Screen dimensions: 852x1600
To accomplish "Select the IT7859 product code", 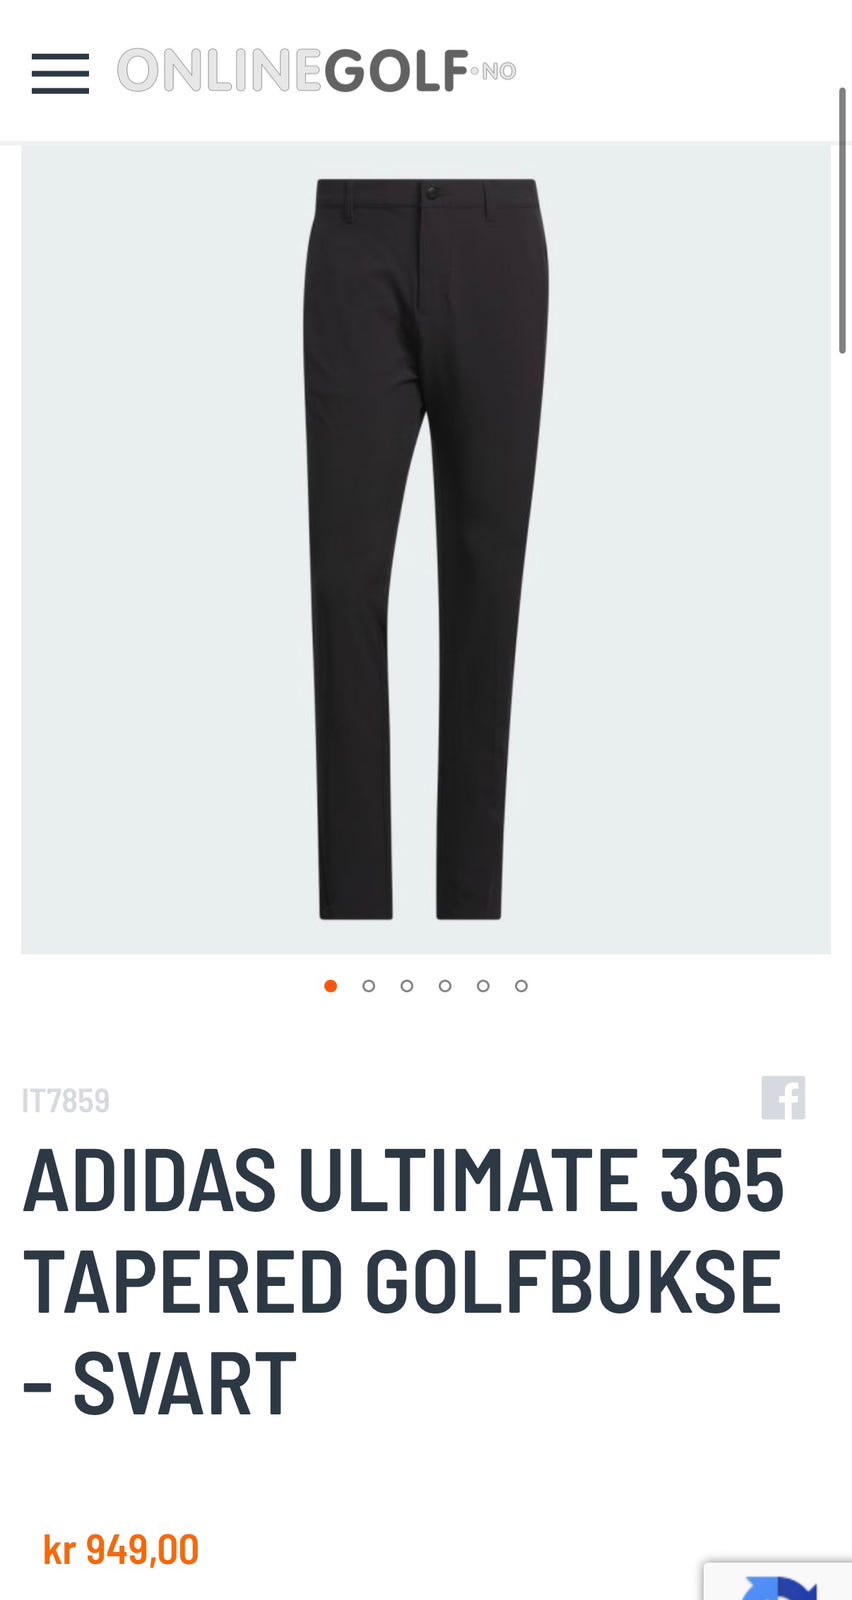I will [66, 1101].
